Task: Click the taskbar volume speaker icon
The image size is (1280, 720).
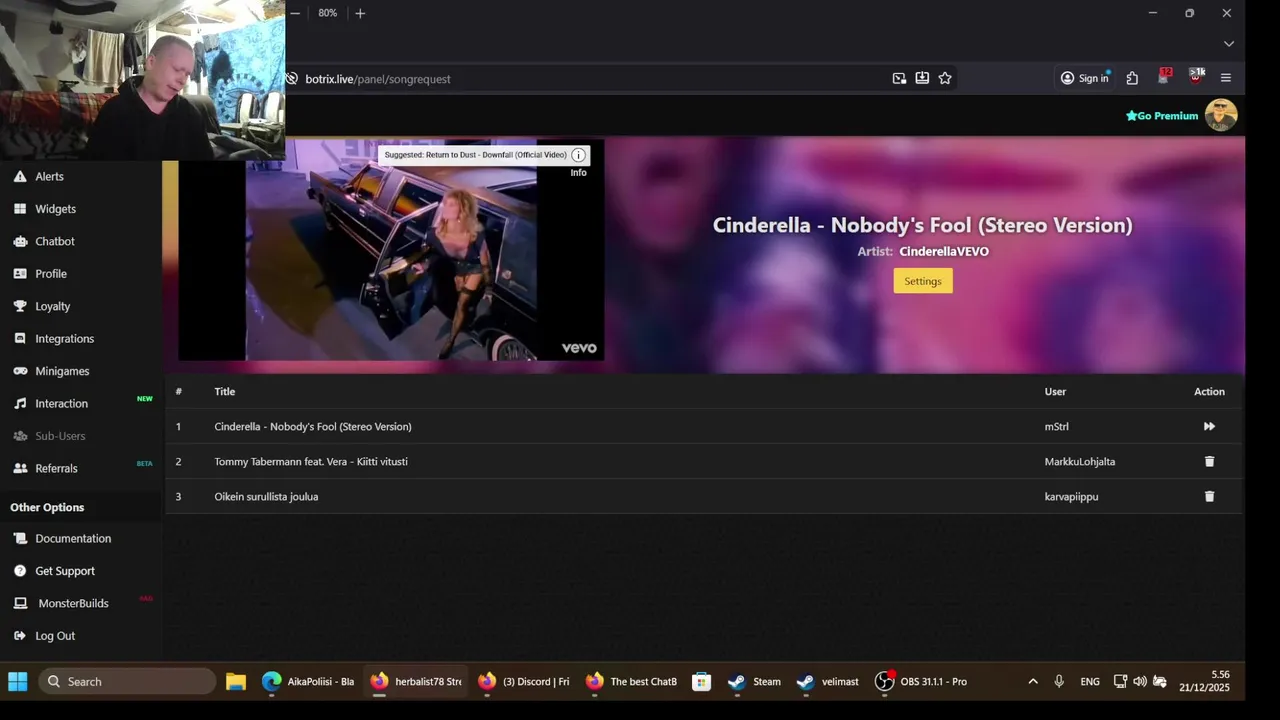Action: pos(1140,682)
